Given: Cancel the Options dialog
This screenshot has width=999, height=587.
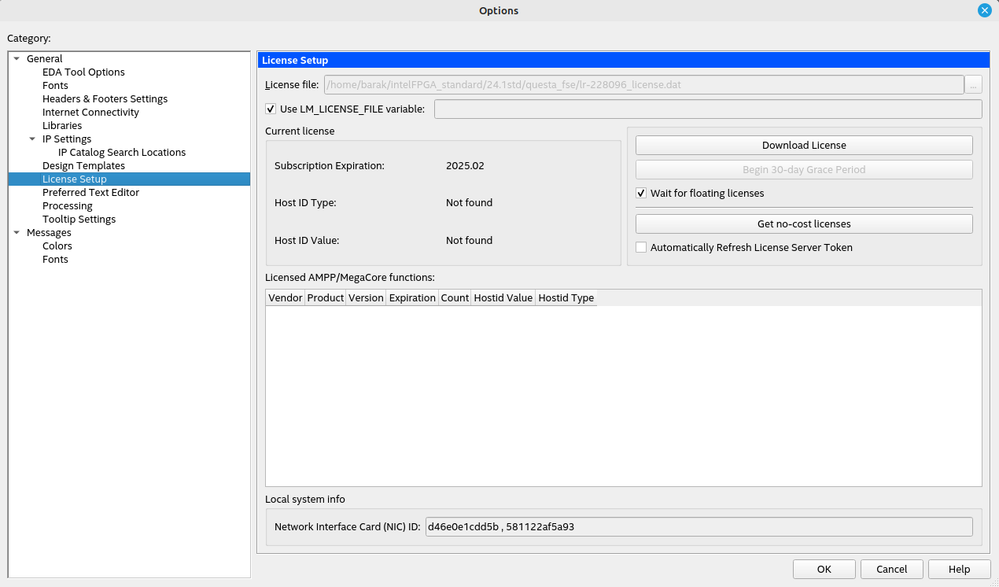Looking at the screenshot, I should click(891, 569).
